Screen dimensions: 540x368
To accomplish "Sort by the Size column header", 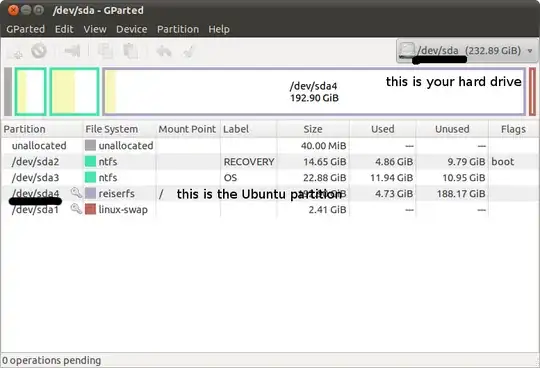I will 313,129.
